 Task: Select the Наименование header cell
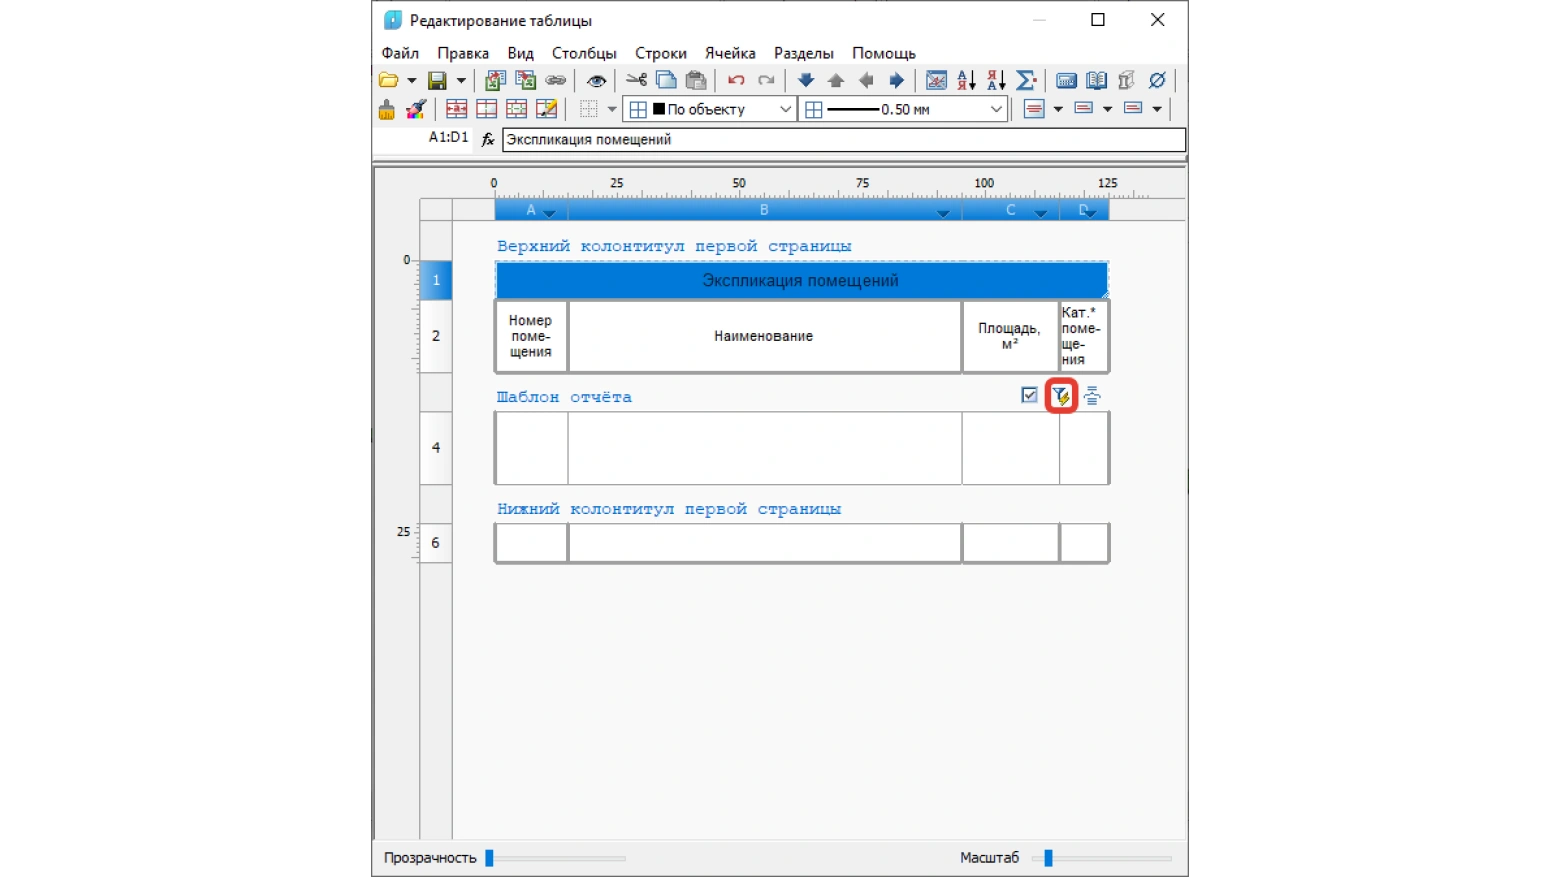764,336
